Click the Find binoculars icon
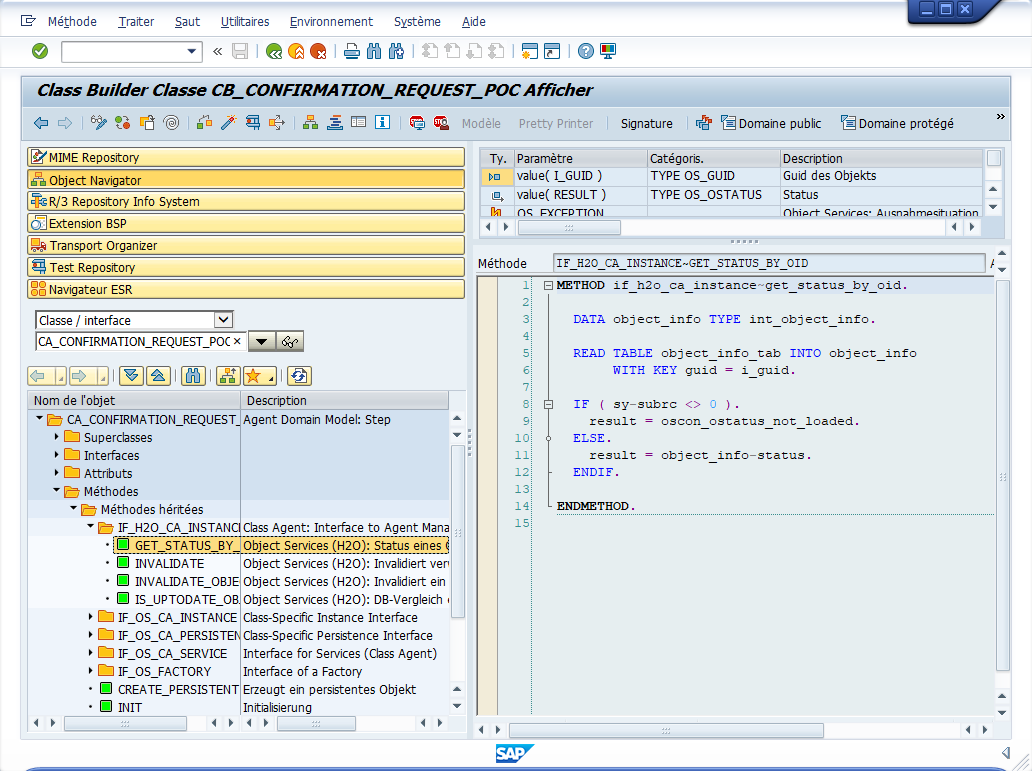The height and width of the screenshot is (771, 1032). tap(374, 51)
